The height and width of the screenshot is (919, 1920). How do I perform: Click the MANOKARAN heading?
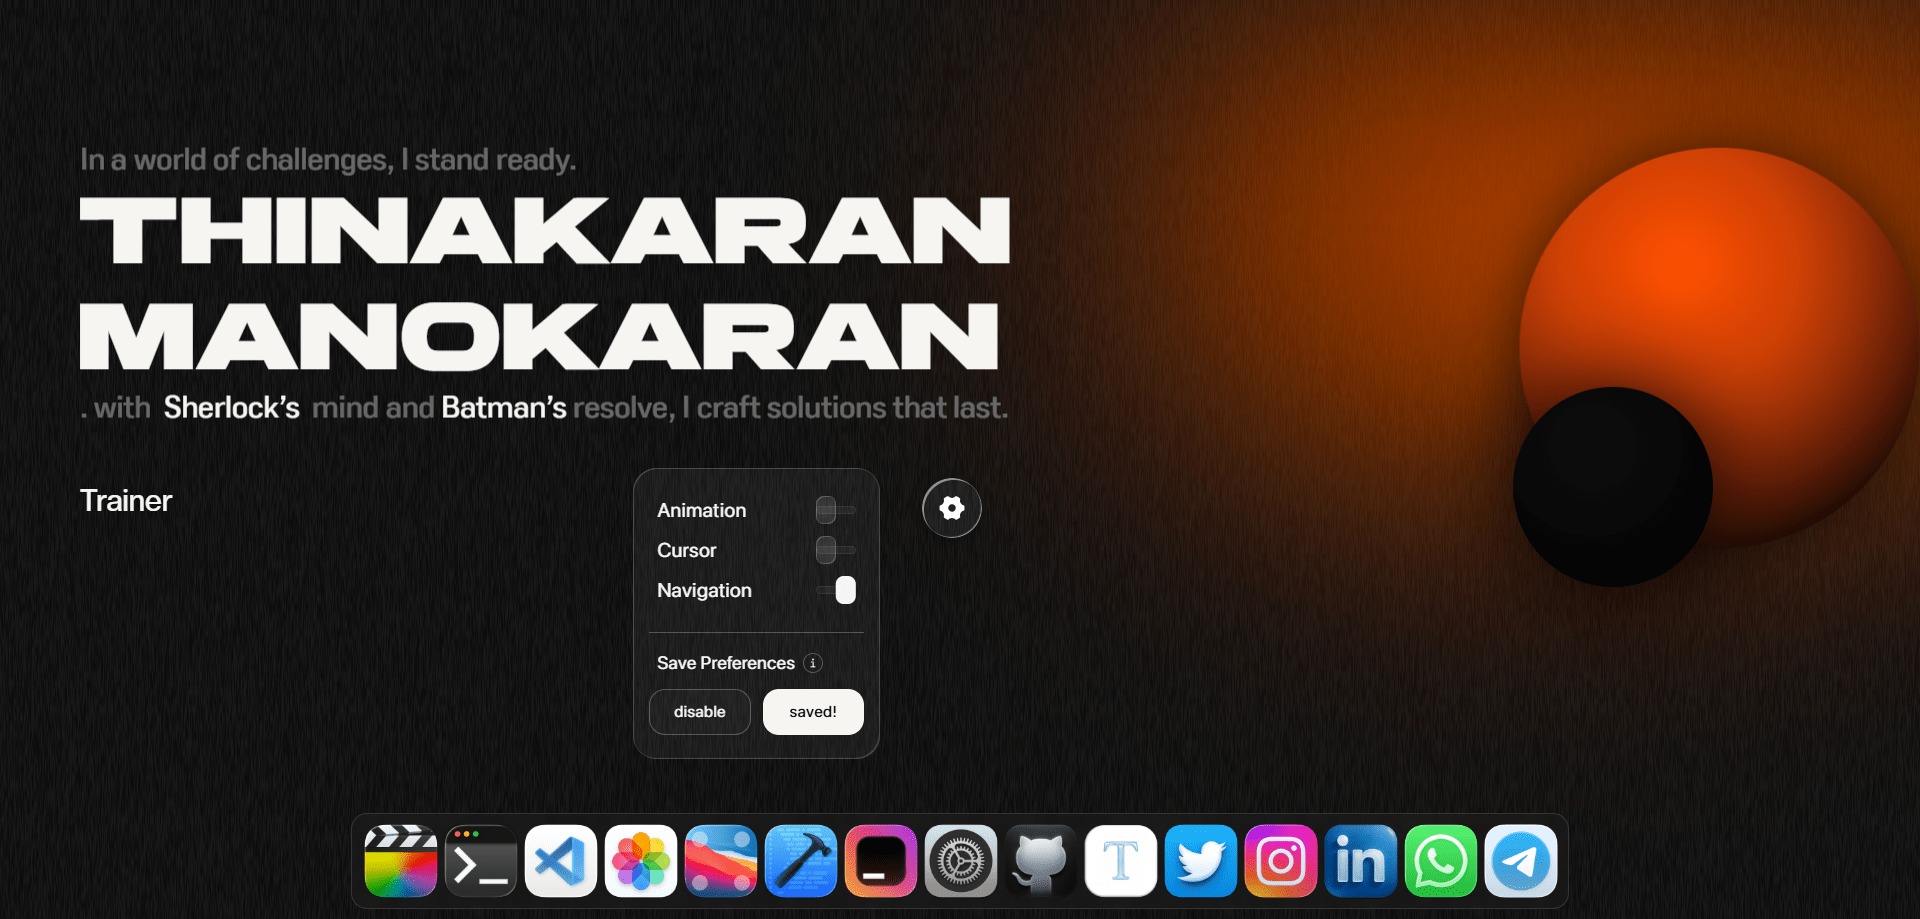click(x=539, y=337)
